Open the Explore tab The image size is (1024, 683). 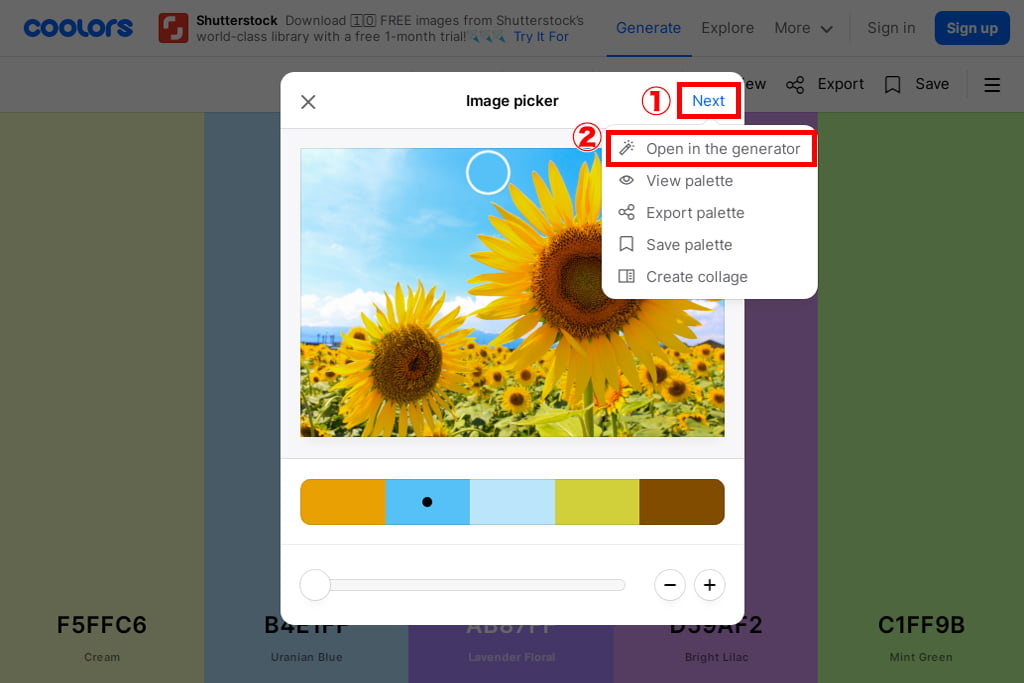point(727,28)
